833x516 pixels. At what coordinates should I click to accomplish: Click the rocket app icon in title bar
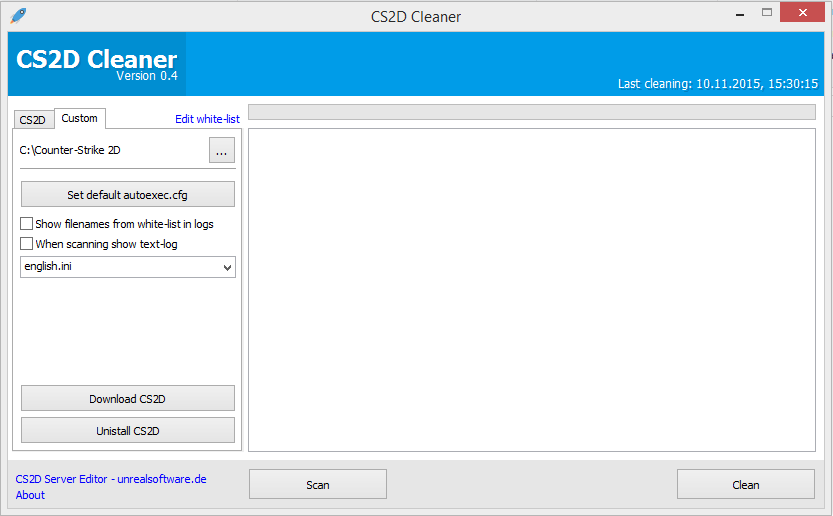pos(18,16)
